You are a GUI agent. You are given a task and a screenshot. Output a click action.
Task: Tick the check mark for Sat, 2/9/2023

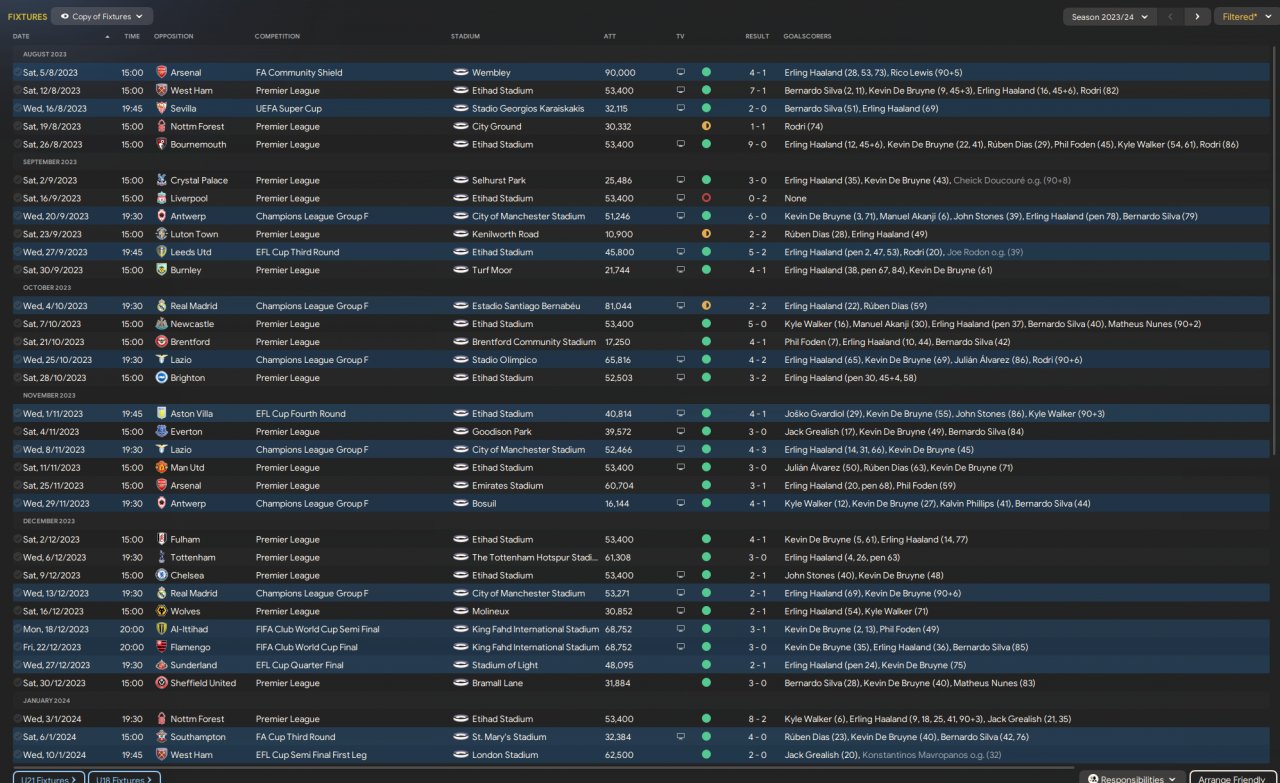click(17, 181)
